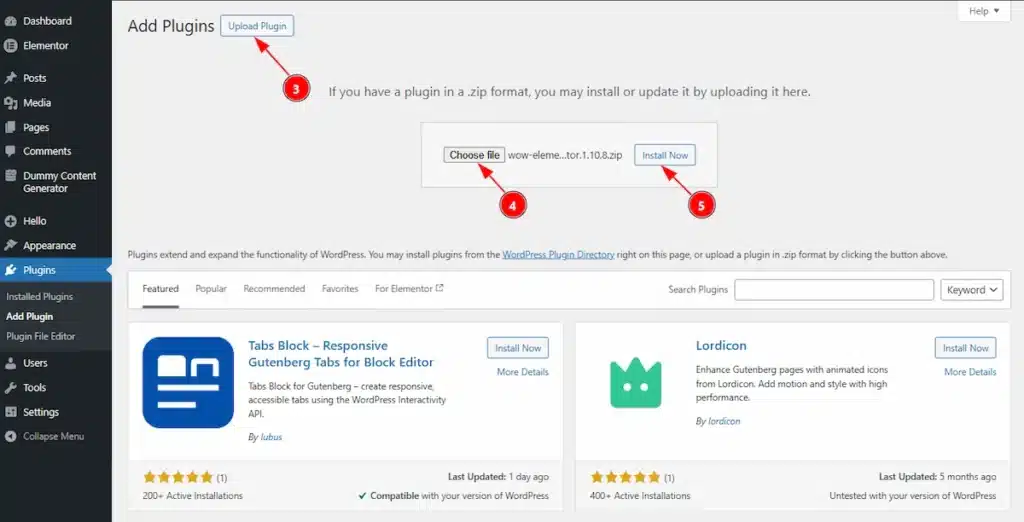This screenshot has height=522, width=1024.
Task: Open Users icon in admin menu
Action: pos(10,363)
